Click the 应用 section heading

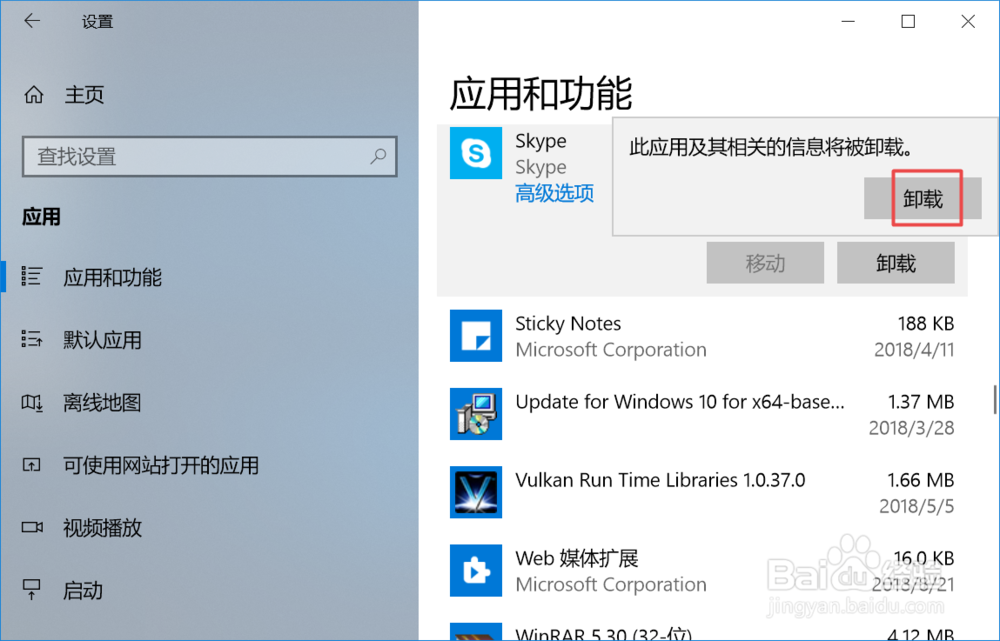coord(41,217)
